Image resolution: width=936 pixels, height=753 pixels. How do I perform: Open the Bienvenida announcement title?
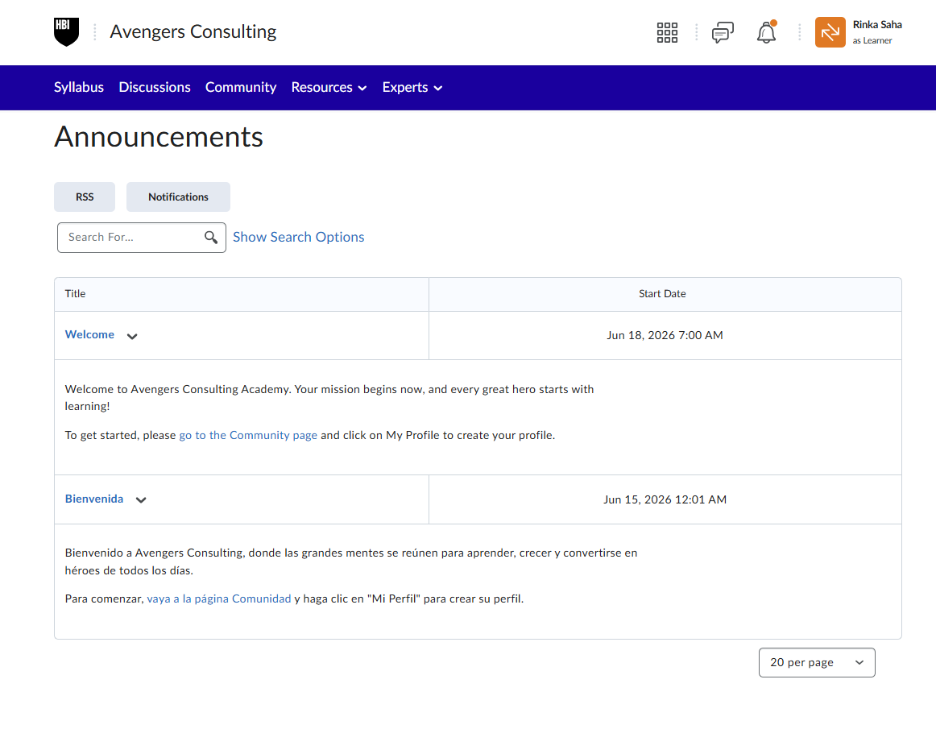point(94,499)
